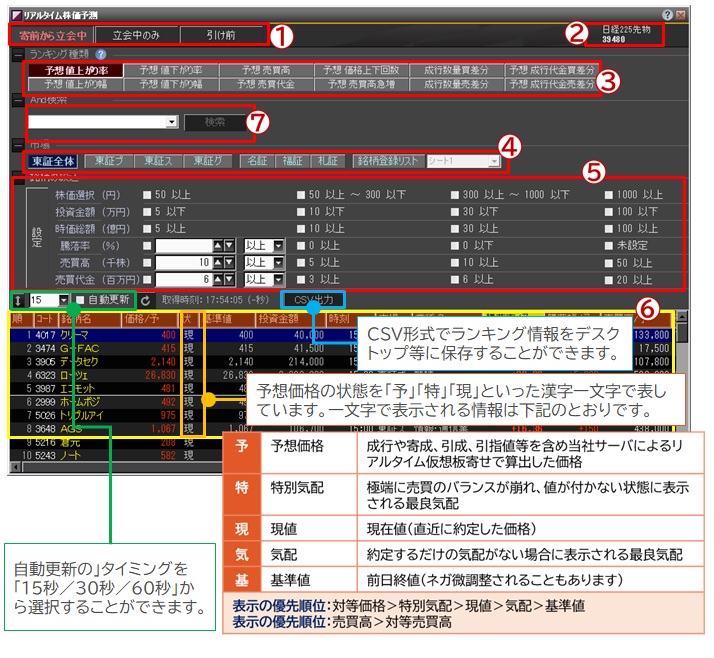Collapse the ランキング種類 section with minus icon
The height and width of the screenshot is (658, 714).
coord(17,54)
